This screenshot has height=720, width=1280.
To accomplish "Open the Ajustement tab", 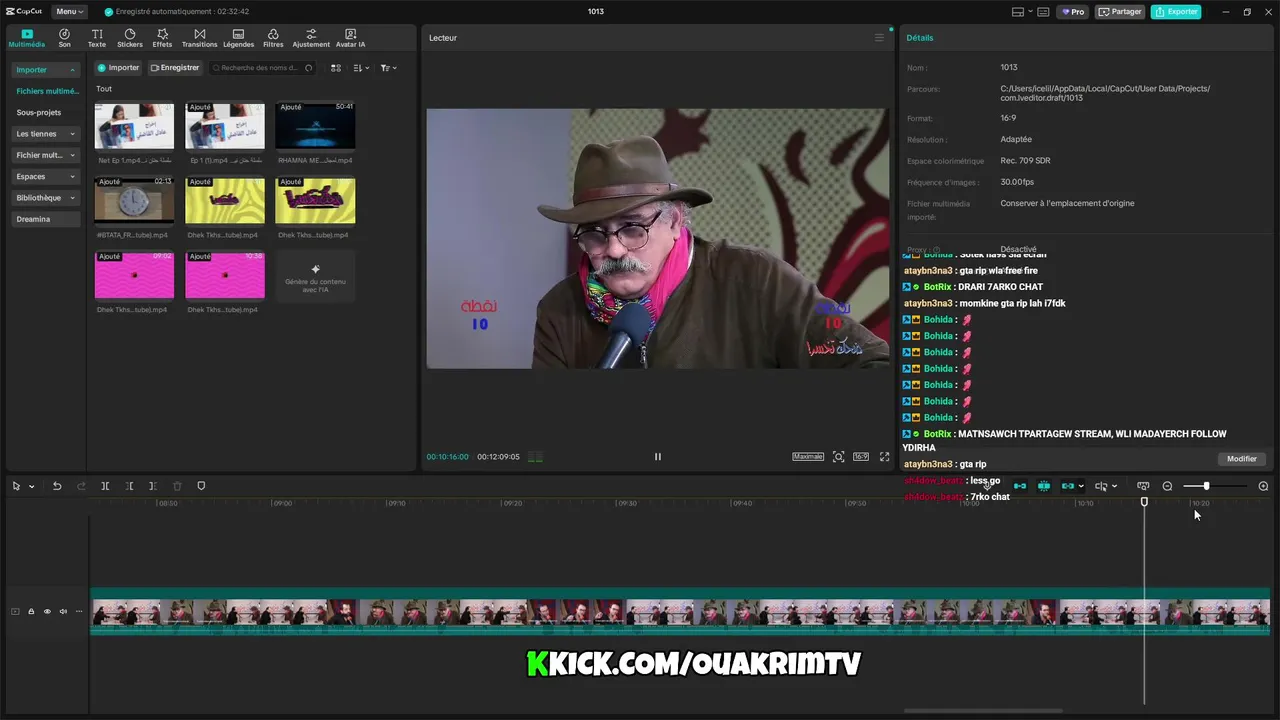I will pyautogui.click(x=311, y=38).
